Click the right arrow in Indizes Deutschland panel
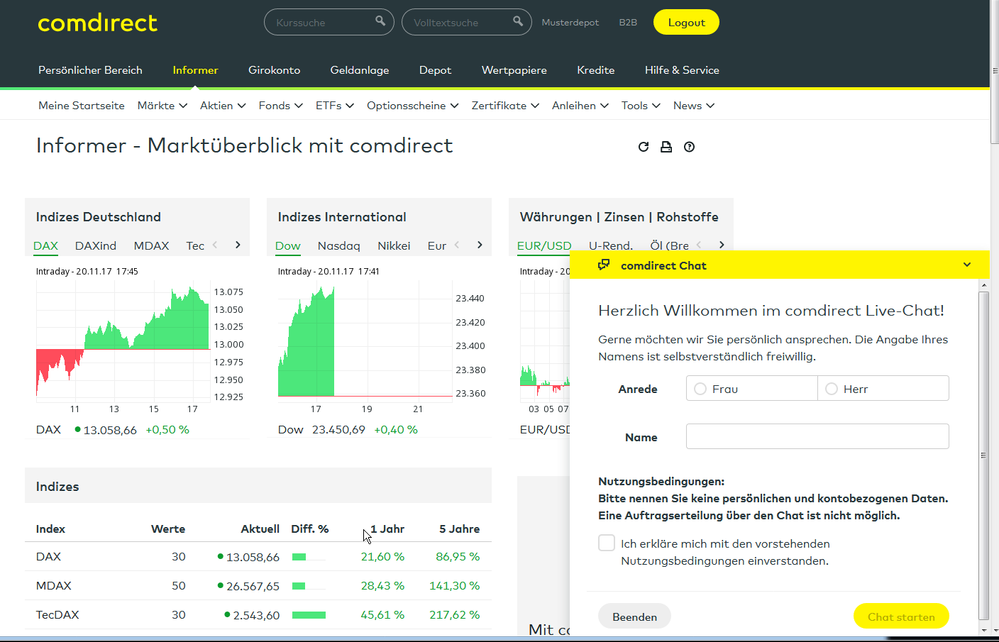This screenshot has width=999, height=642. (x=238, y=244)
